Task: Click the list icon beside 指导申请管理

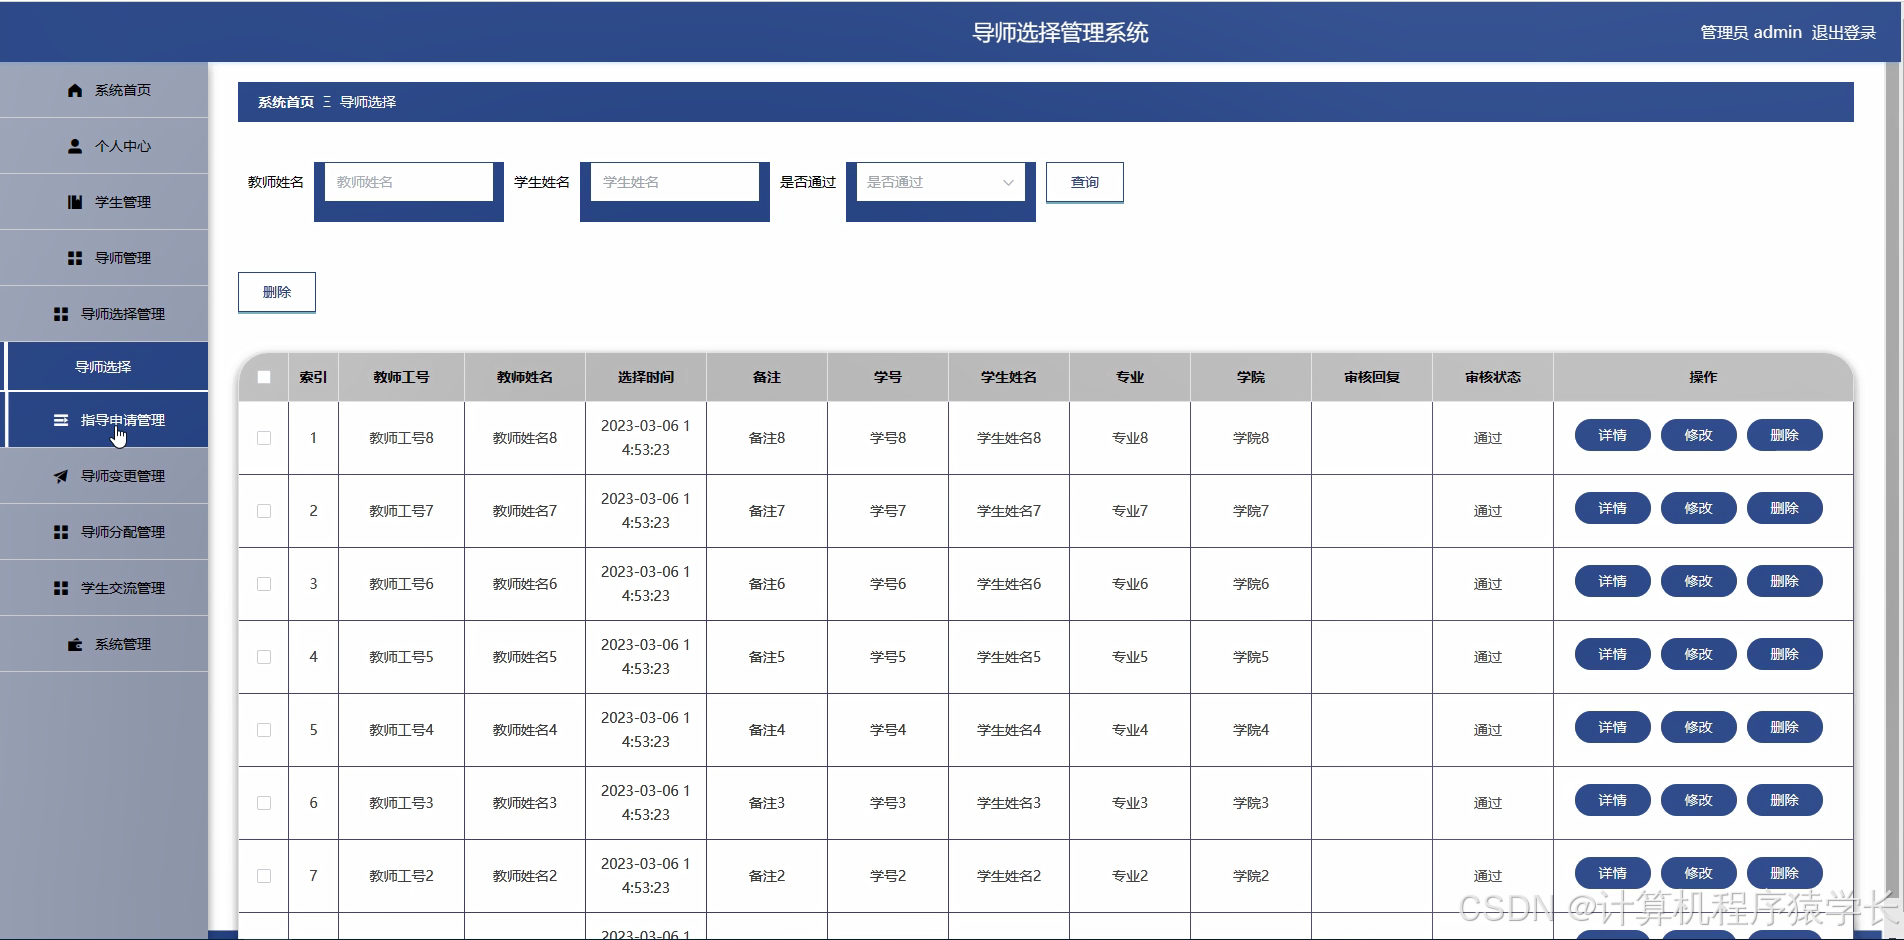Action: [61, 420]
